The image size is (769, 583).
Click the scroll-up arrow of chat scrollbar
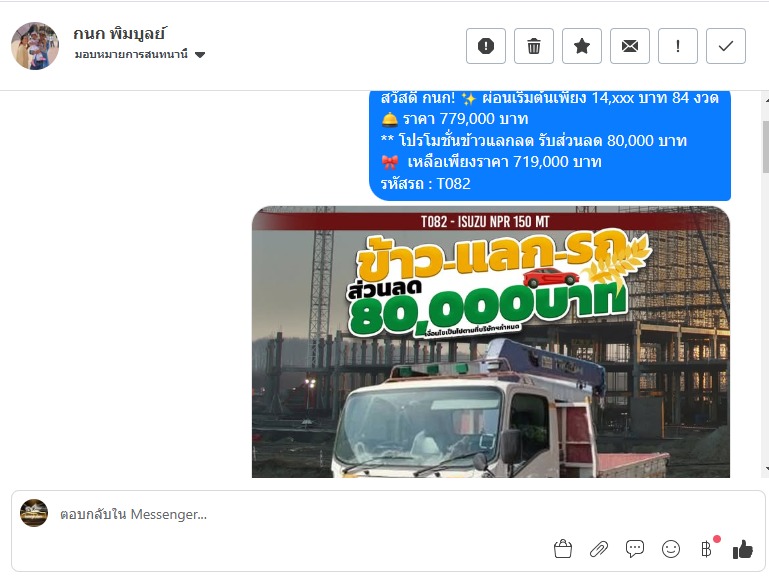pyautogui.click(x=766, y=101)
